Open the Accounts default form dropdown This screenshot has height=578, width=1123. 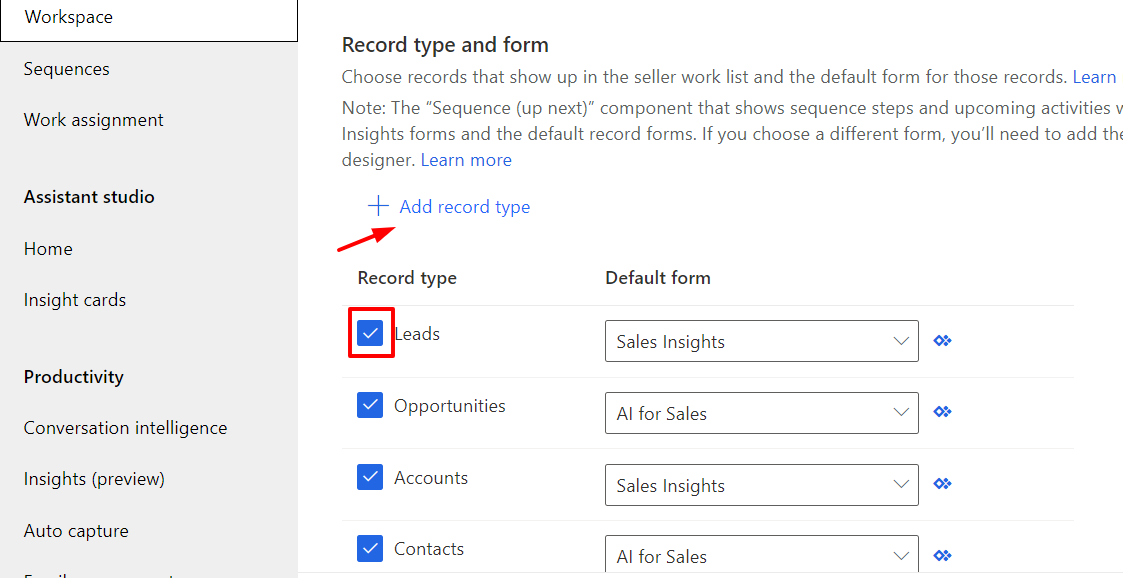click(x=761, y=485)
